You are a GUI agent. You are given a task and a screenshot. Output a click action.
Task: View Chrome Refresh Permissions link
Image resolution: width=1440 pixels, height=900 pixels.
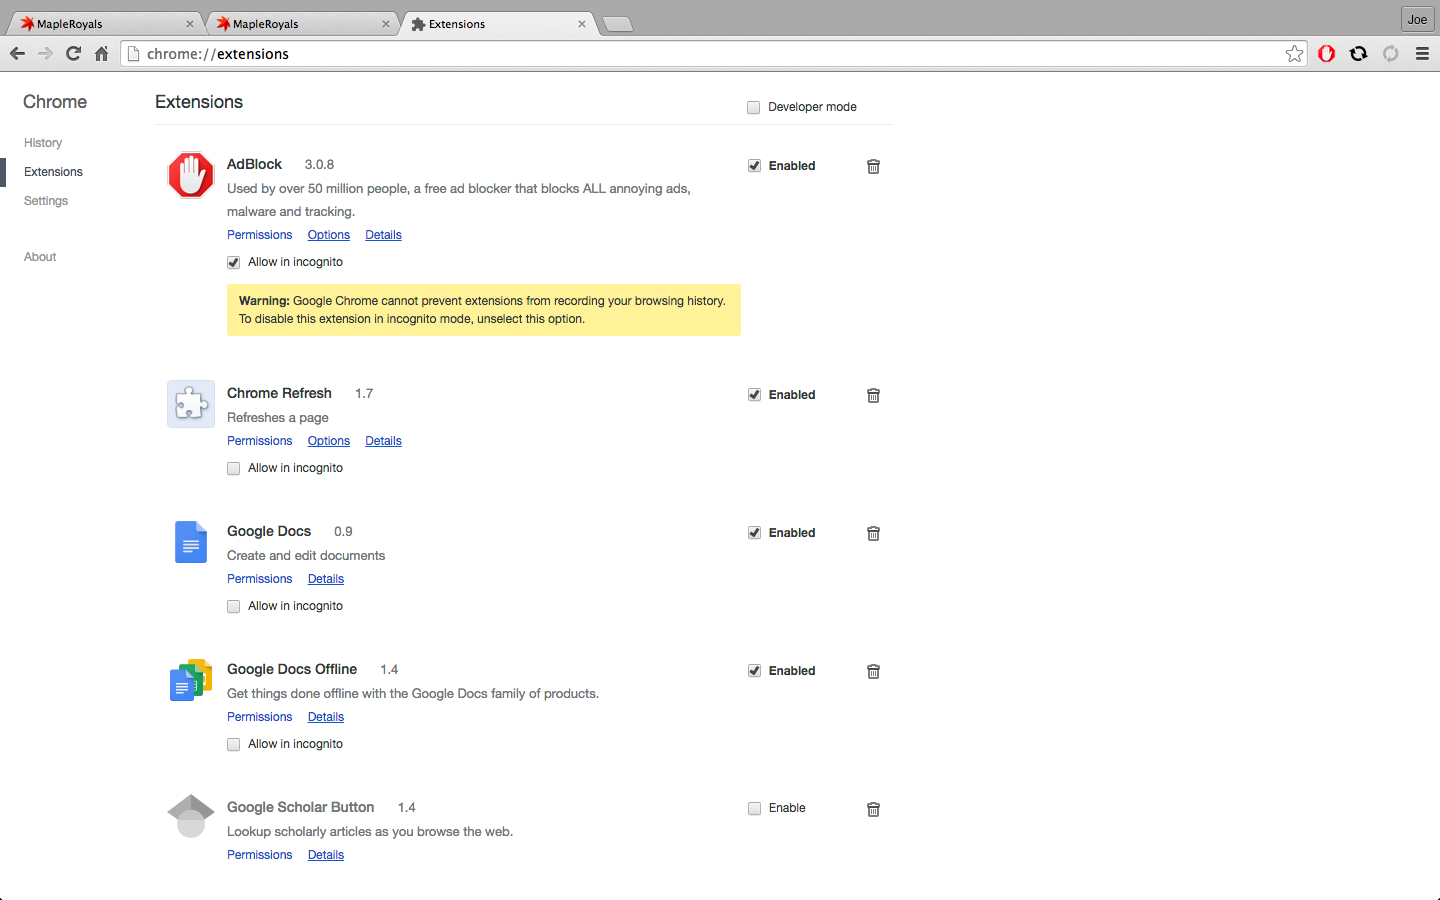259,441
